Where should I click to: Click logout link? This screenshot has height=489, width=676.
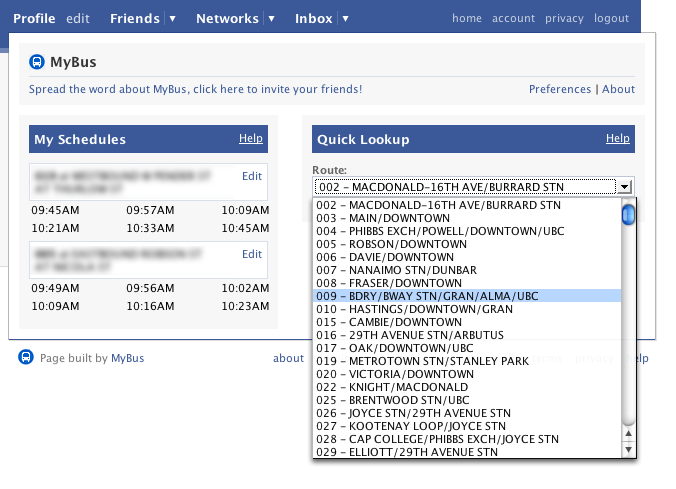pos(611,19)
